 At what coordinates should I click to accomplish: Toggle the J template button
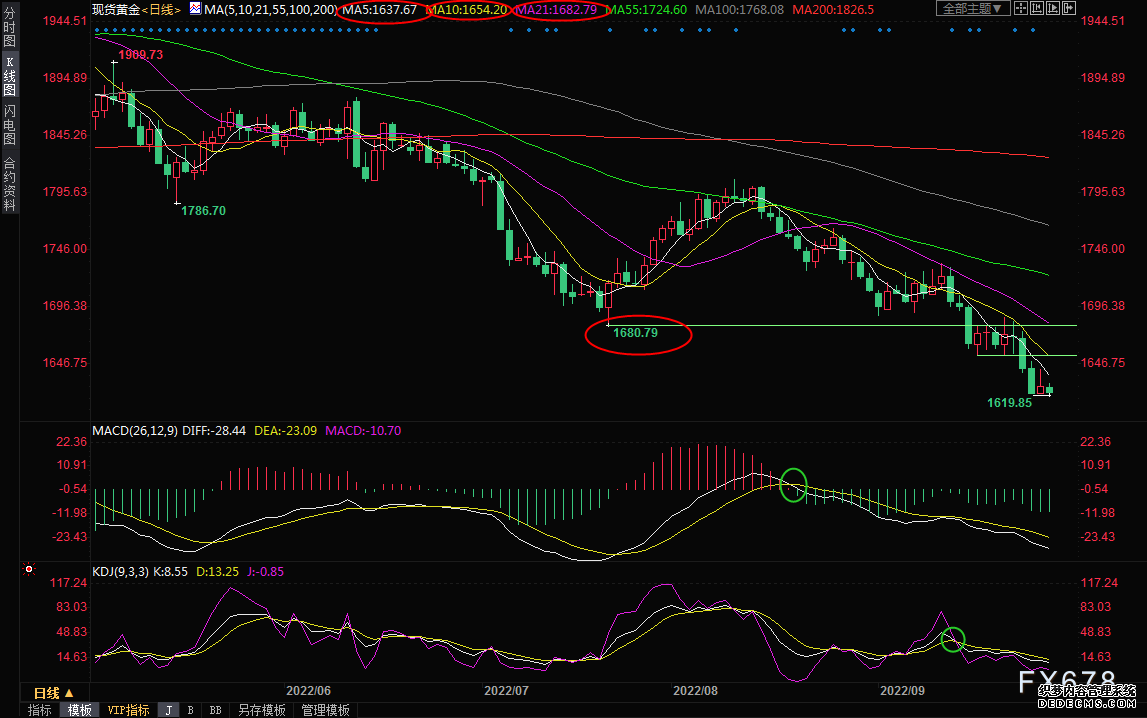click(168, 710)
